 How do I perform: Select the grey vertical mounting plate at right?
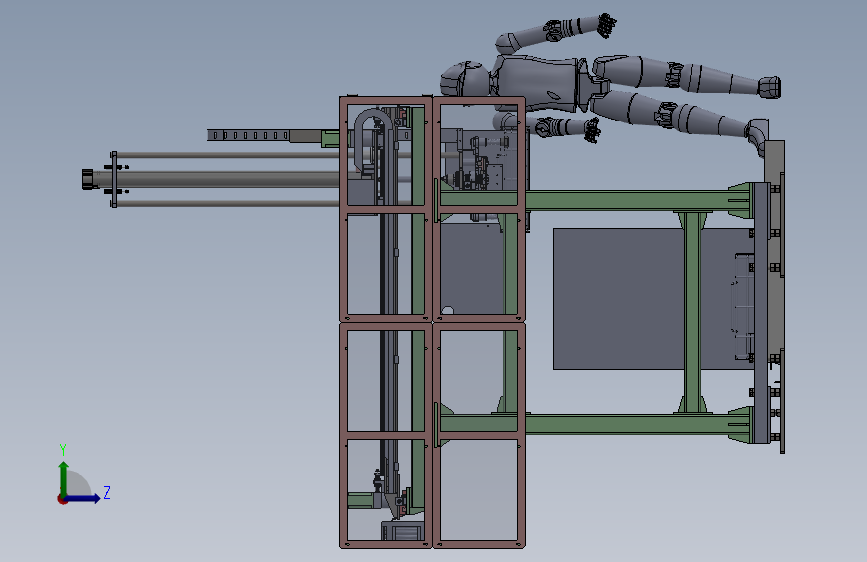point(761,313)
